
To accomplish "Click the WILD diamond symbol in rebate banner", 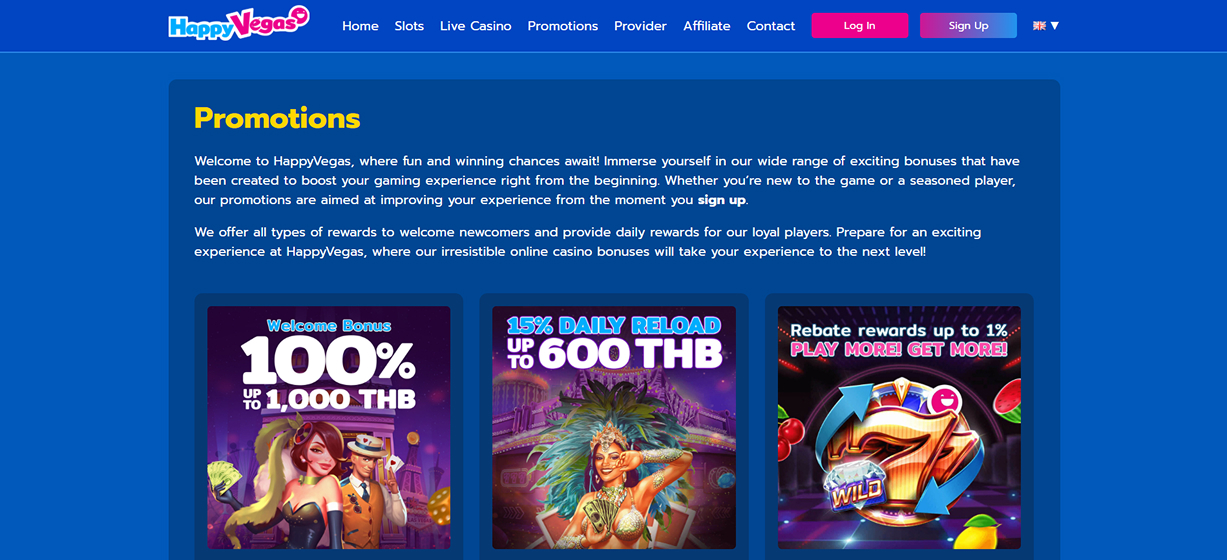I will [854, 483].
